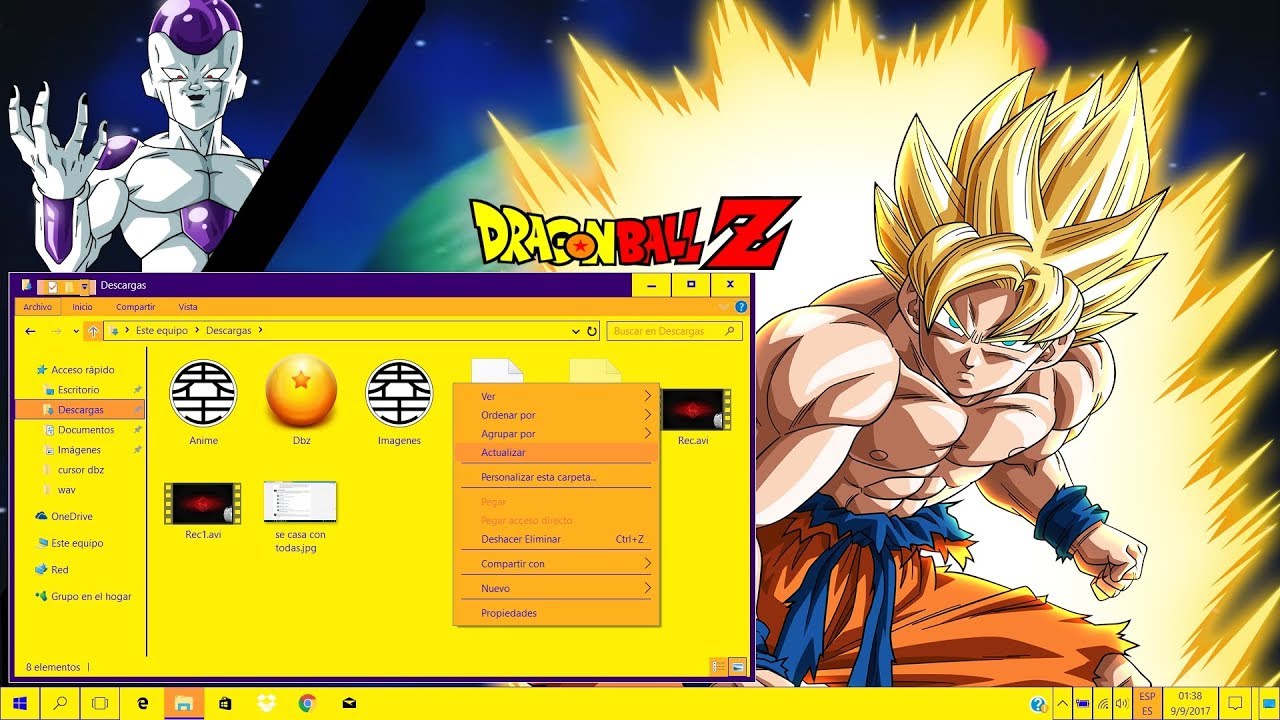Open the Windows Start menu

click(x=19, y=703)
